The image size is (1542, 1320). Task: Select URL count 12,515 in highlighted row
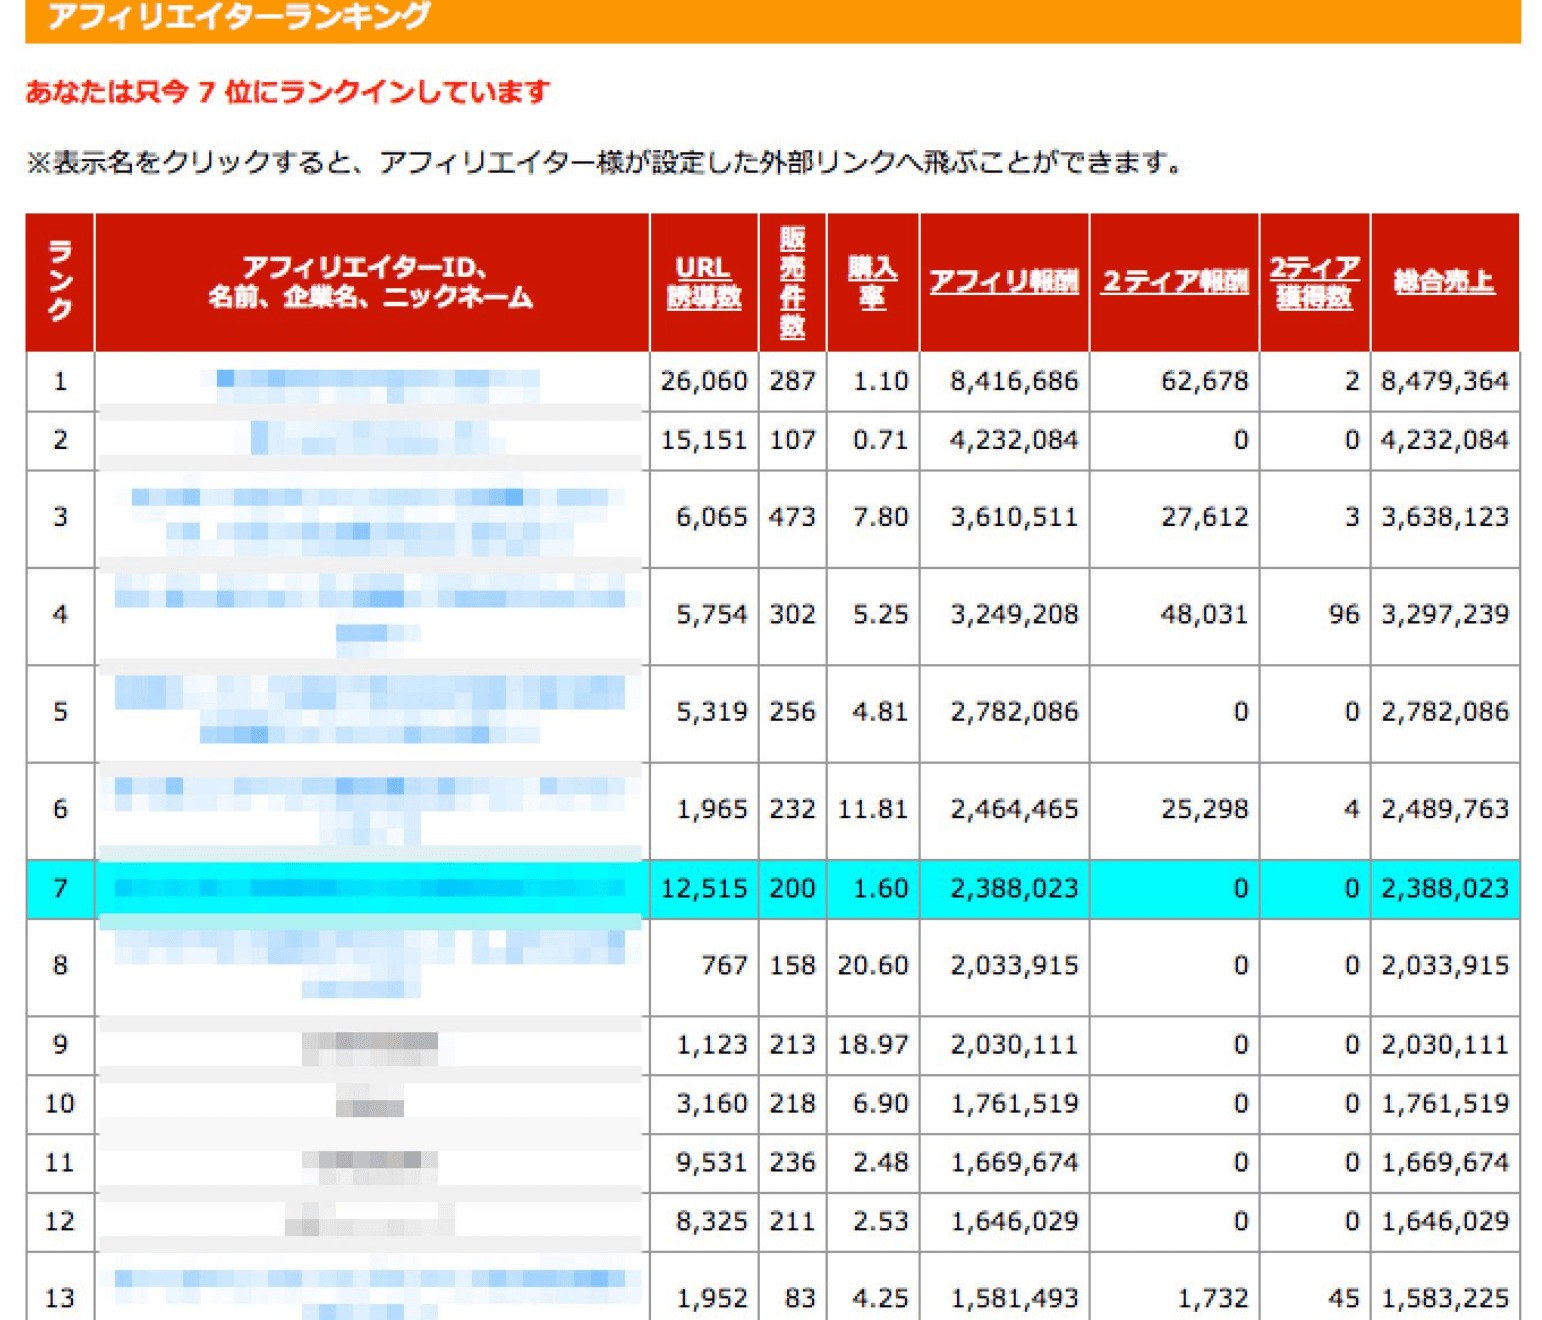(x=704, y=888)
